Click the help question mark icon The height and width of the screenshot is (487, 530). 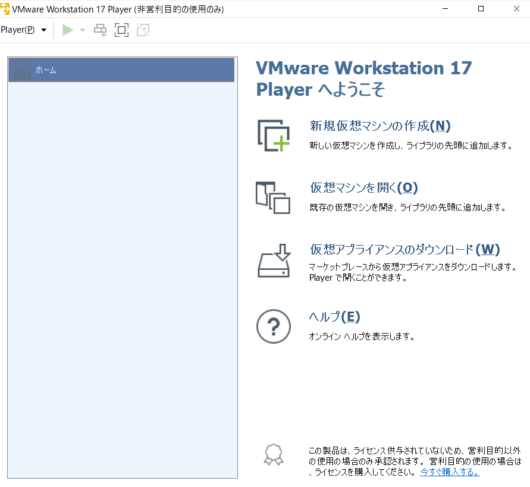(x=273, y=326)
